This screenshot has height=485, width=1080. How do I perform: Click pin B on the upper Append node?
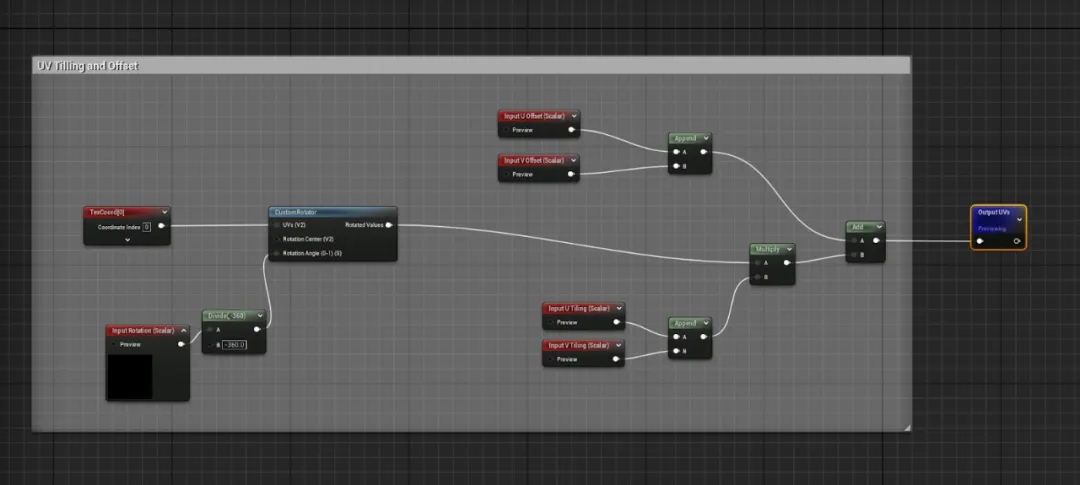pos(676,166)
